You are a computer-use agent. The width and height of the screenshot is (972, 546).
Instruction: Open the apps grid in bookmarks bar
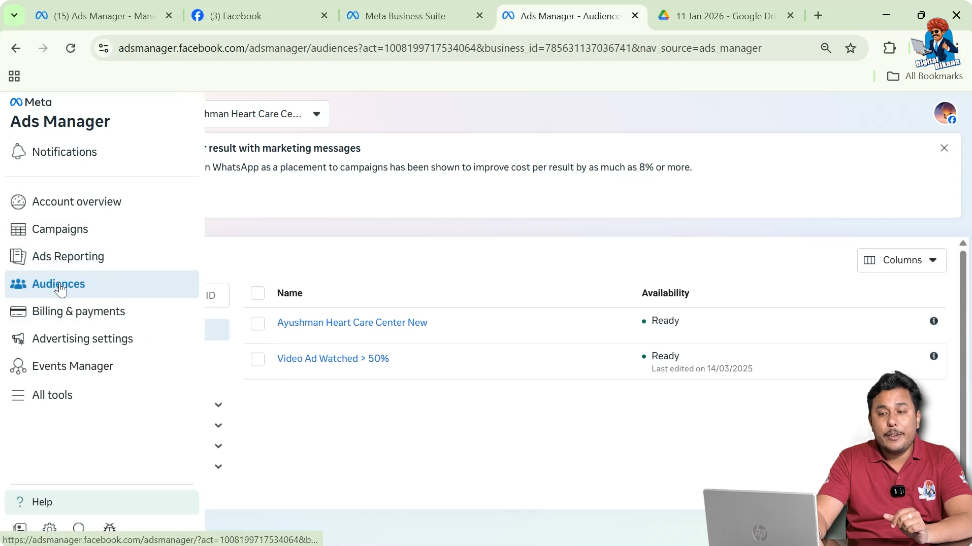click(x=14, y=76)
